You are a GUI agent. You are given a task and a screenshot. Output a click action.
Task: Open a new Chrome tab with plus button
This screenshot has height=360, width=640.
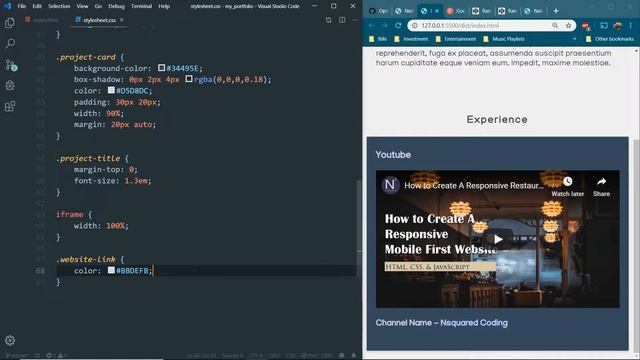pyautogui.click(x=556, y=11)
